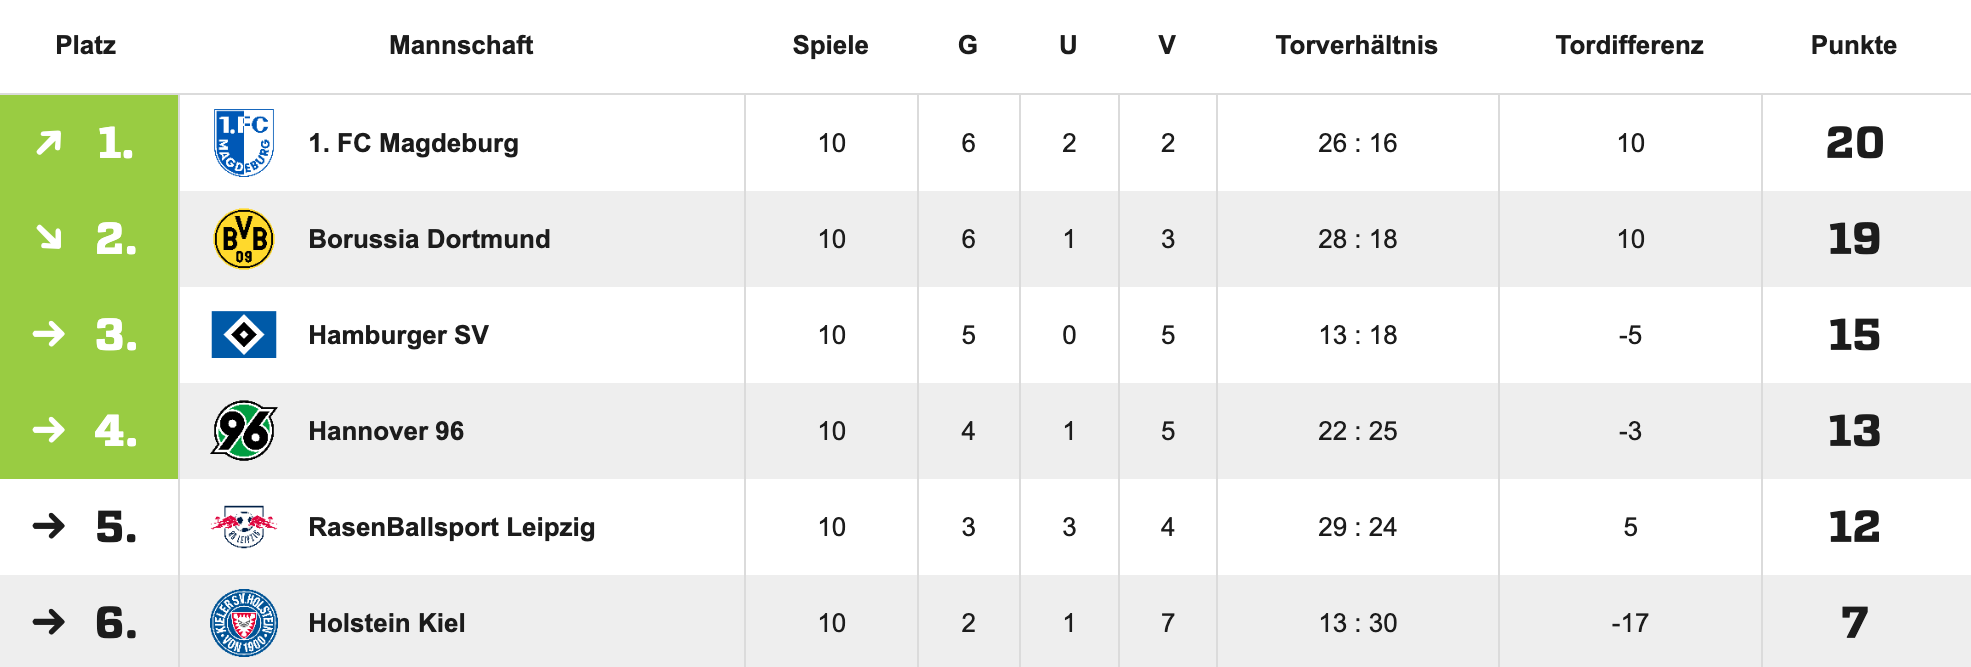Open the 1. FC Magdeburg team link
The image size is (1971, 667).
[413, 143]
